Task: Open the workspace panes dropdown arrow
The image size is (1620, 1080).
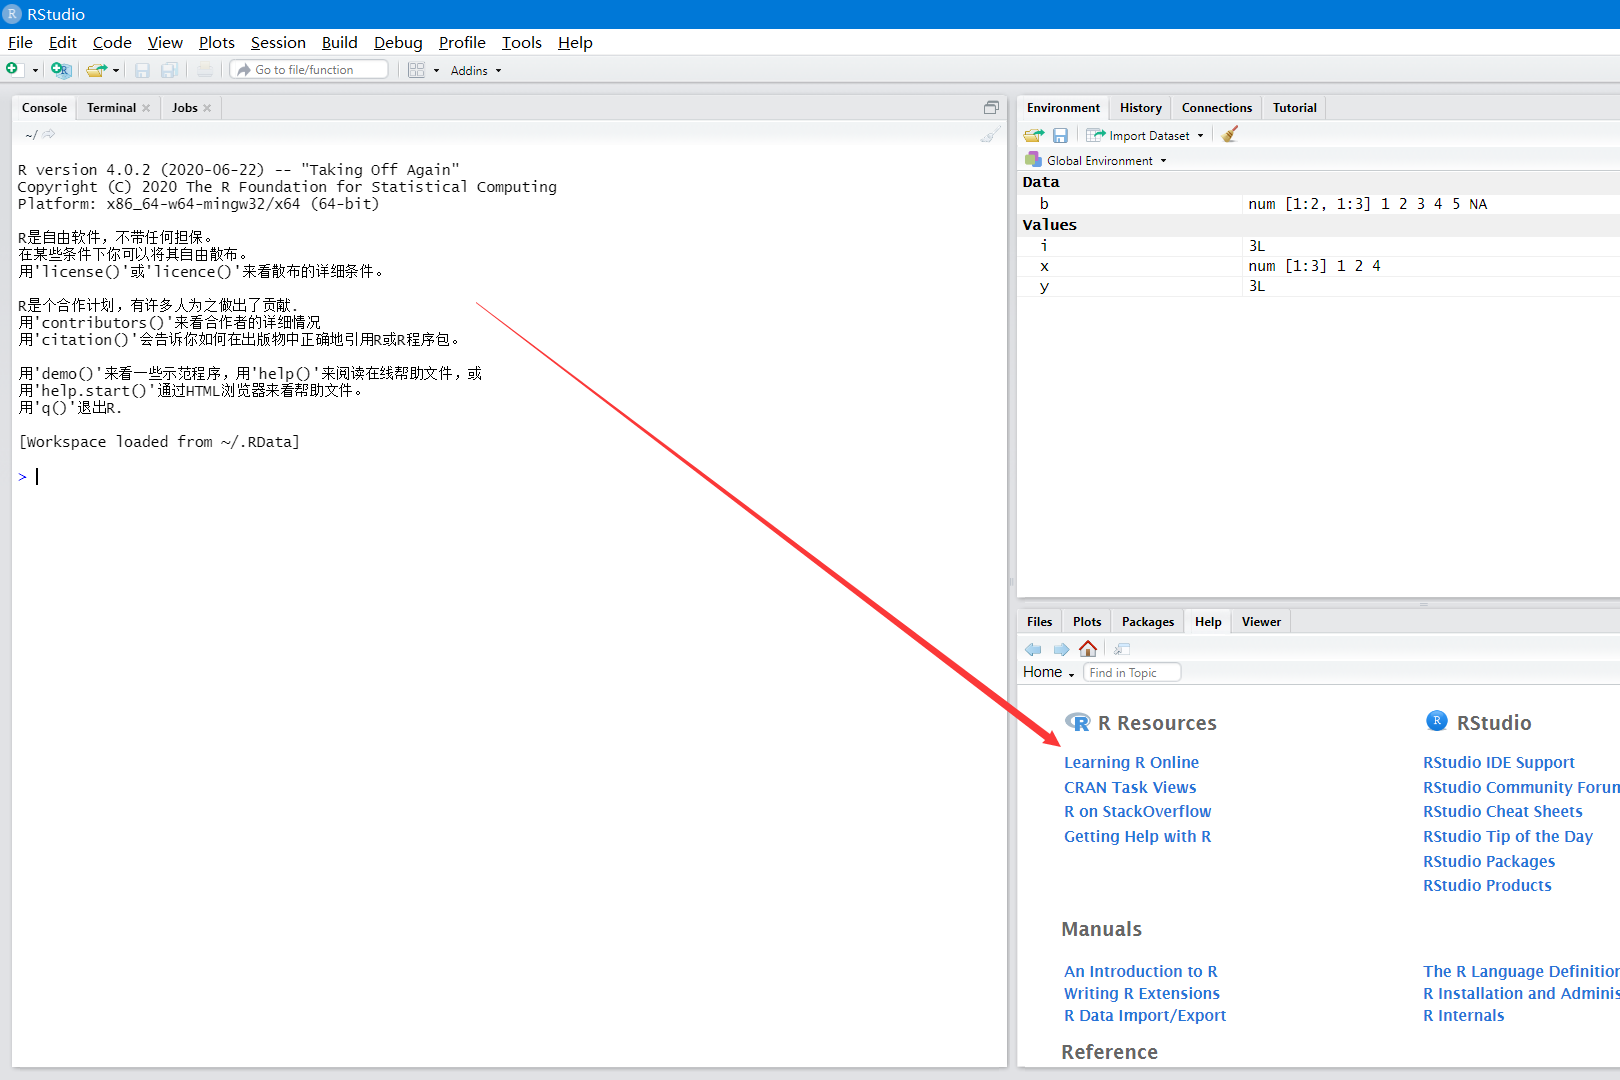Action: tap(436, 70)
